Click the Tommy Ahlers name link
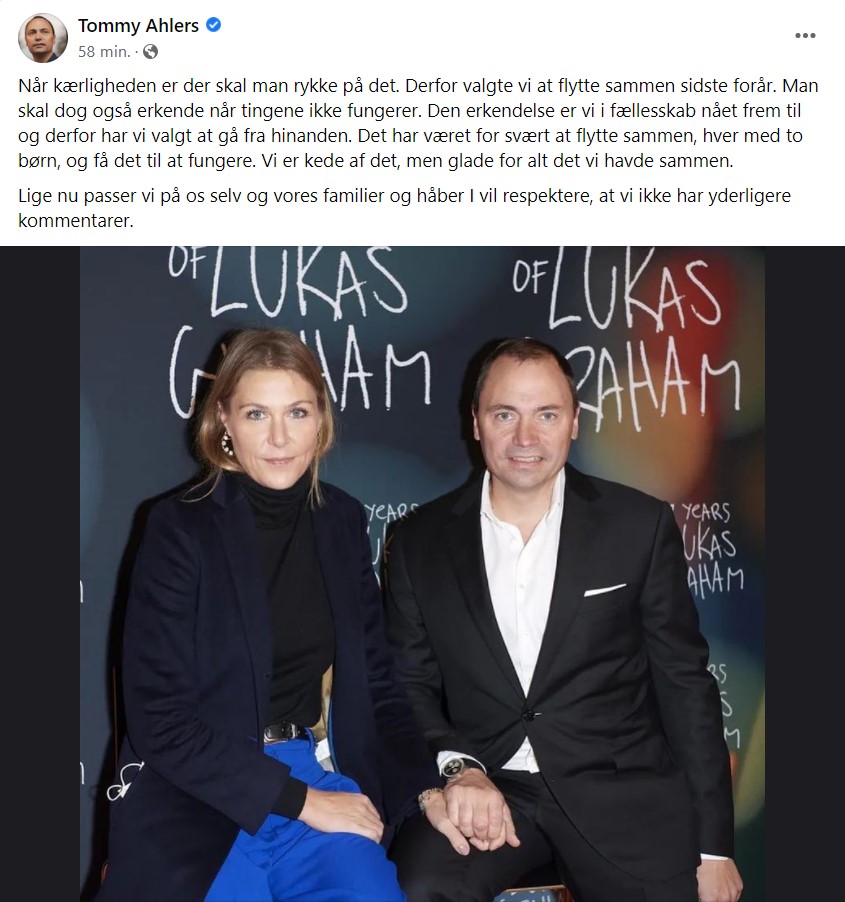Image resolution: width=845 pixels, height=902 pixels. (x=138, y=26)
